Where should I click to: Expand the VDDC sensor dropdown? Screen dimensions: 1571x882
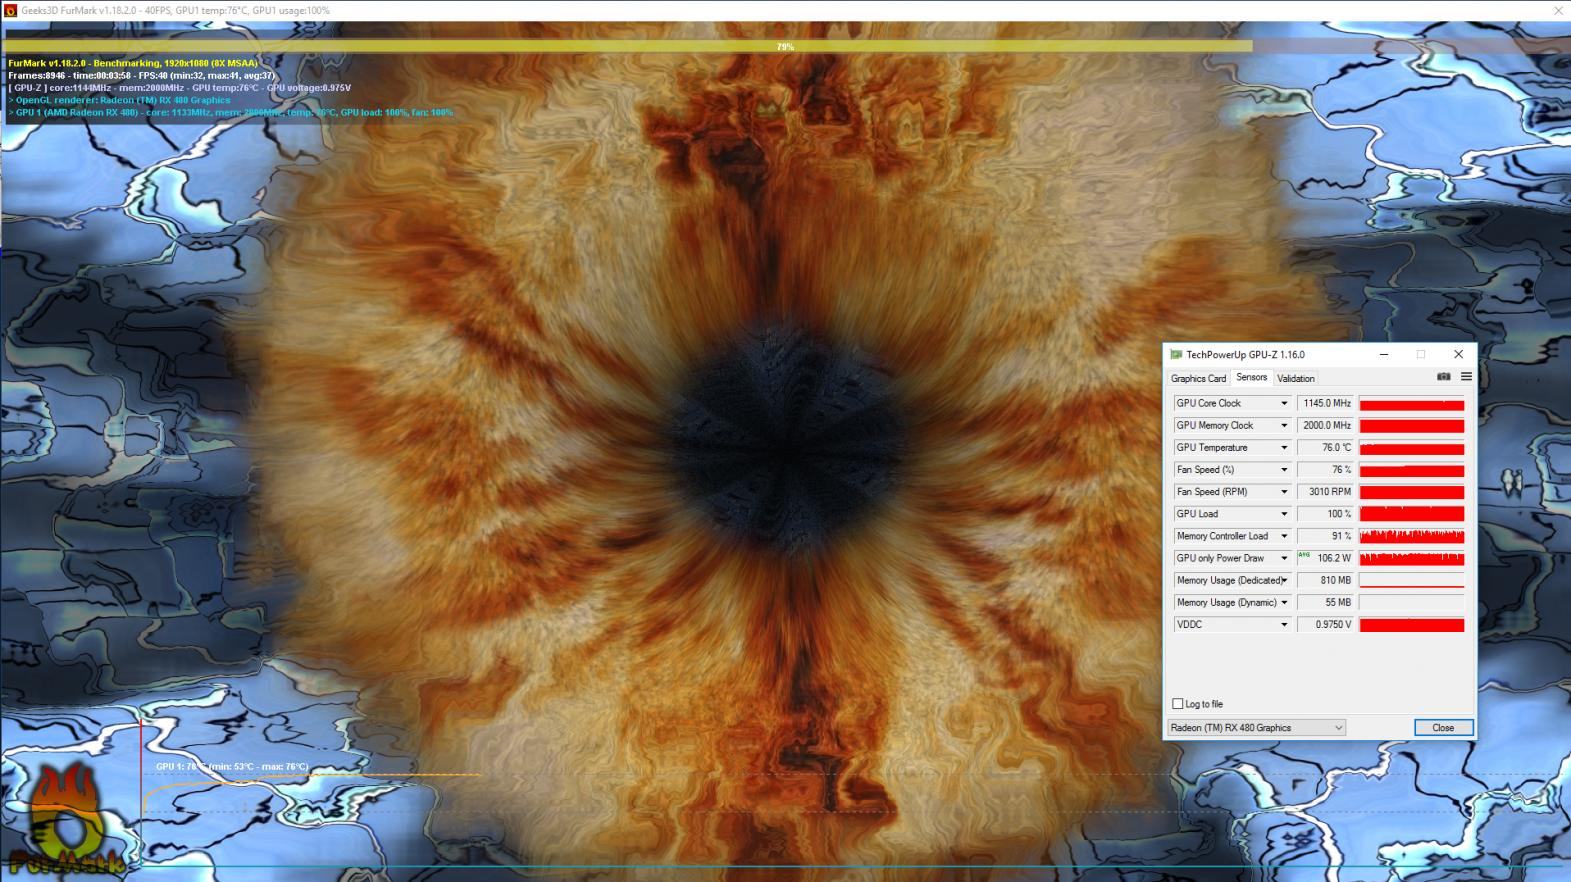1284,624
